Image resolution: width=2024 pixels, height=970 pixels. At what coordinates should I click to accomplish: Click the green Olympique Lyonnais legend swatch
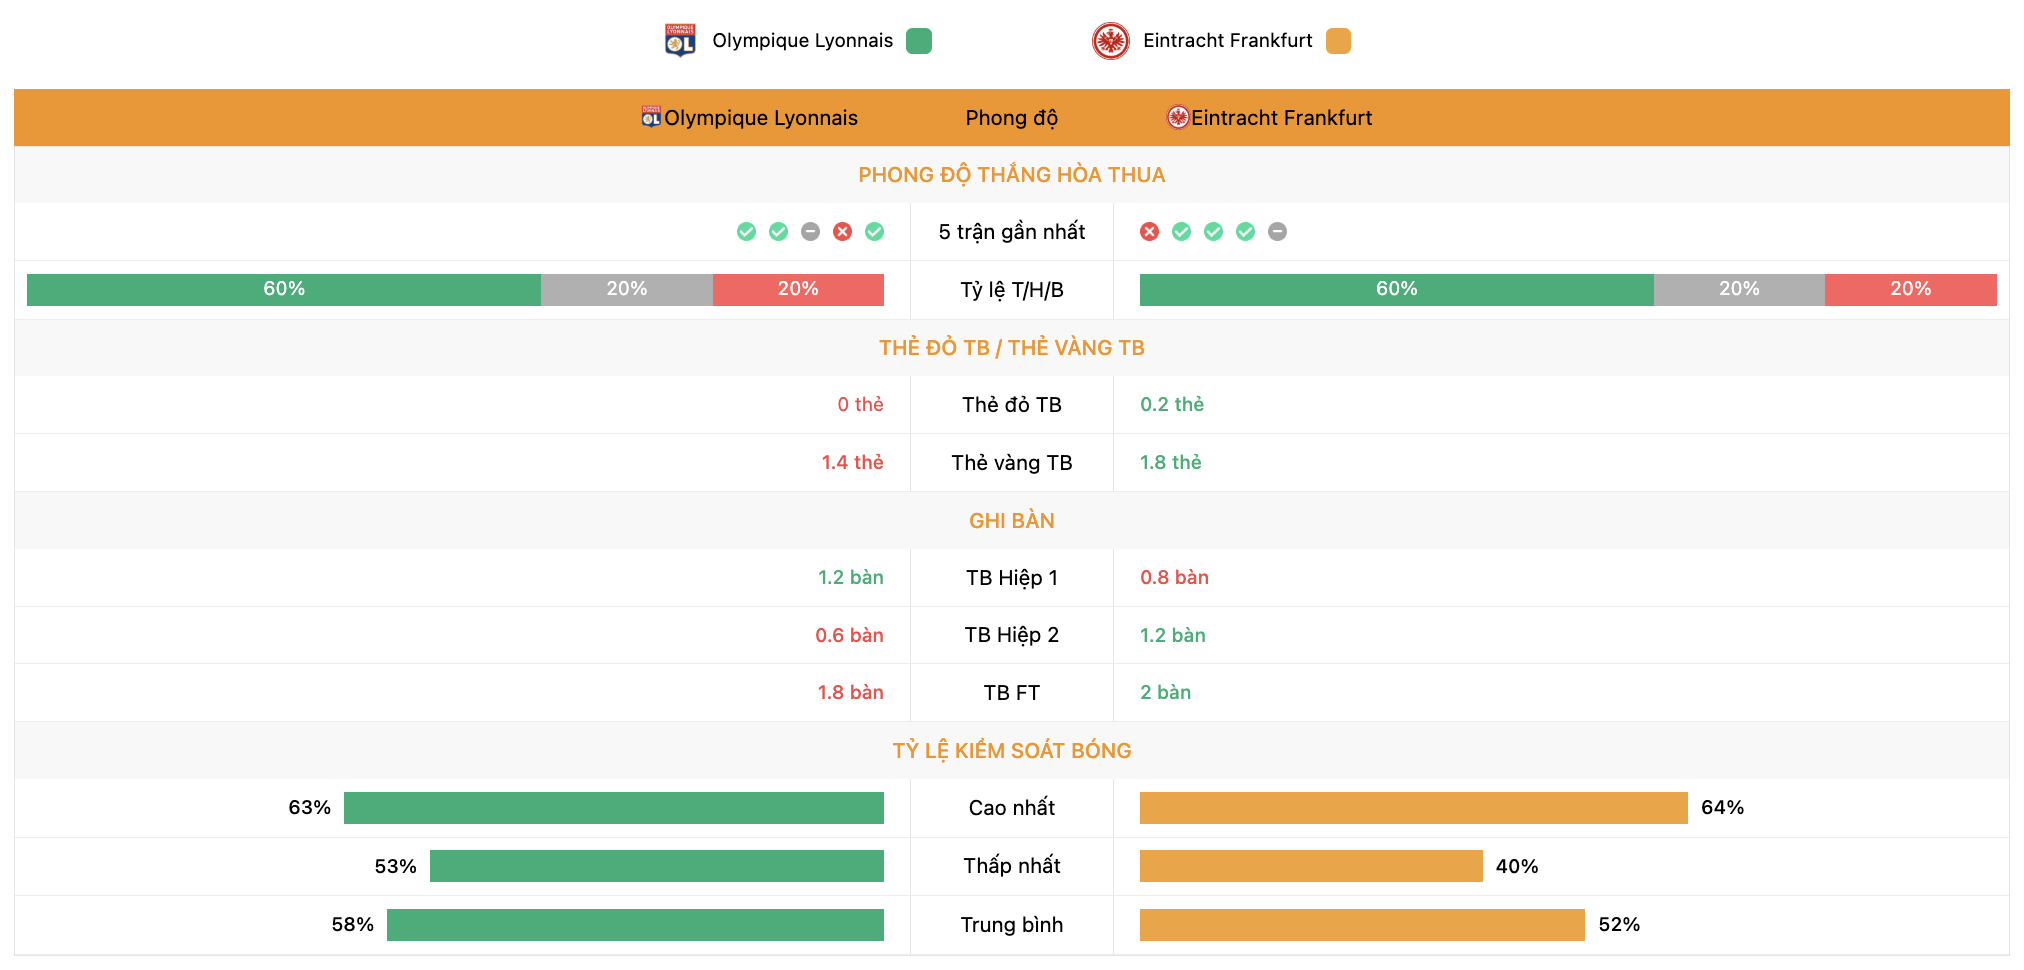919,41
